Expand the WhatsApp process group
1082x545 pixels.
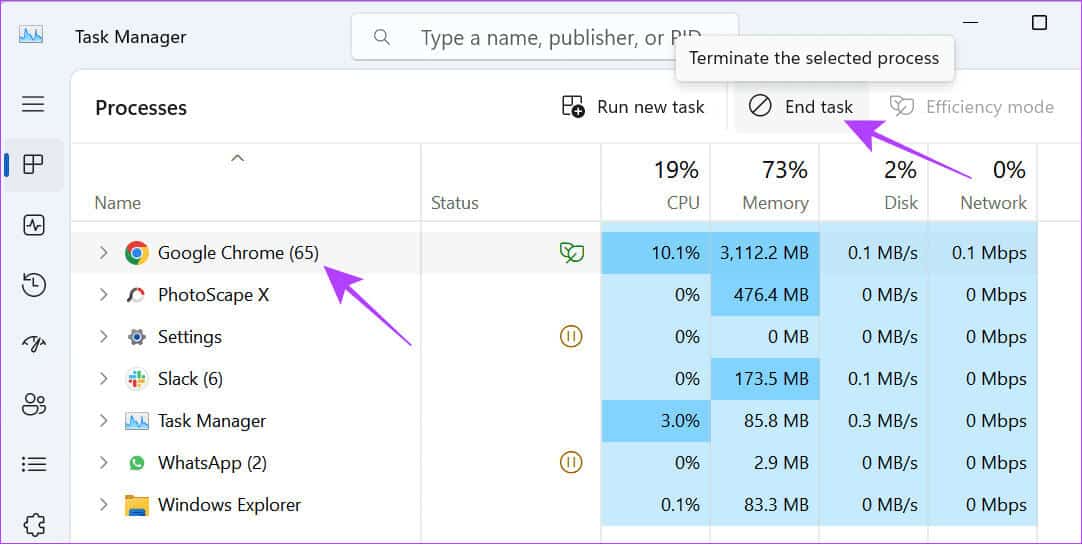coord(104,462)
